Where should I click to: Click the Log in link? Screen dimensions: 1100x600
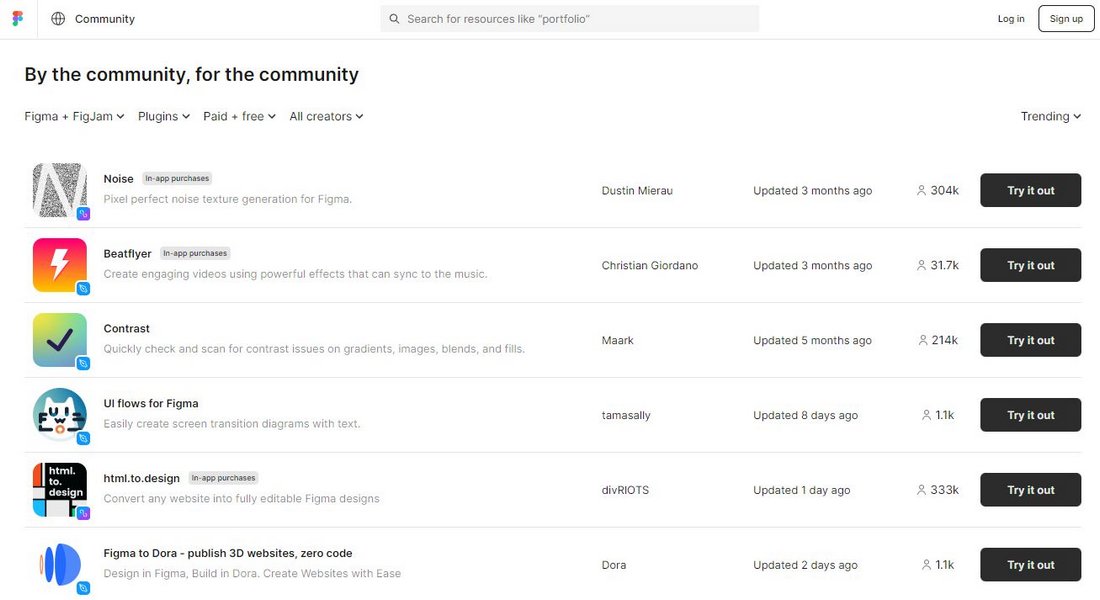point(1011,19)
